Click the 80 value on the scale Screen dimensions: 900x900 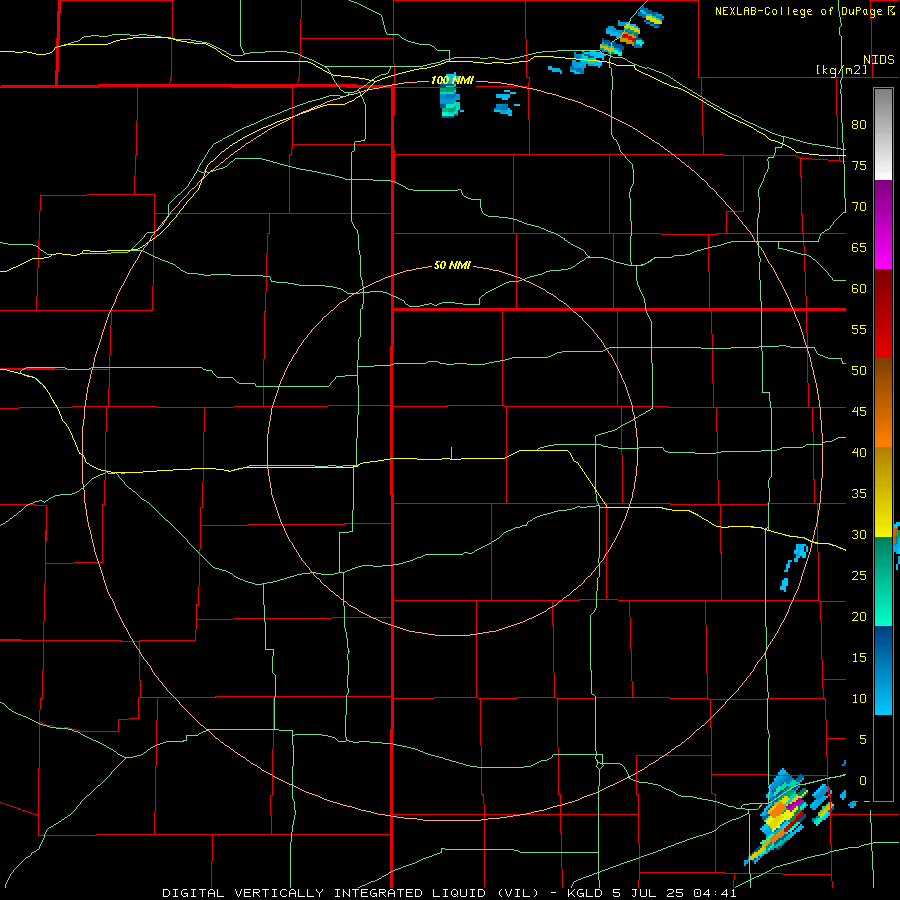(859, 125)
